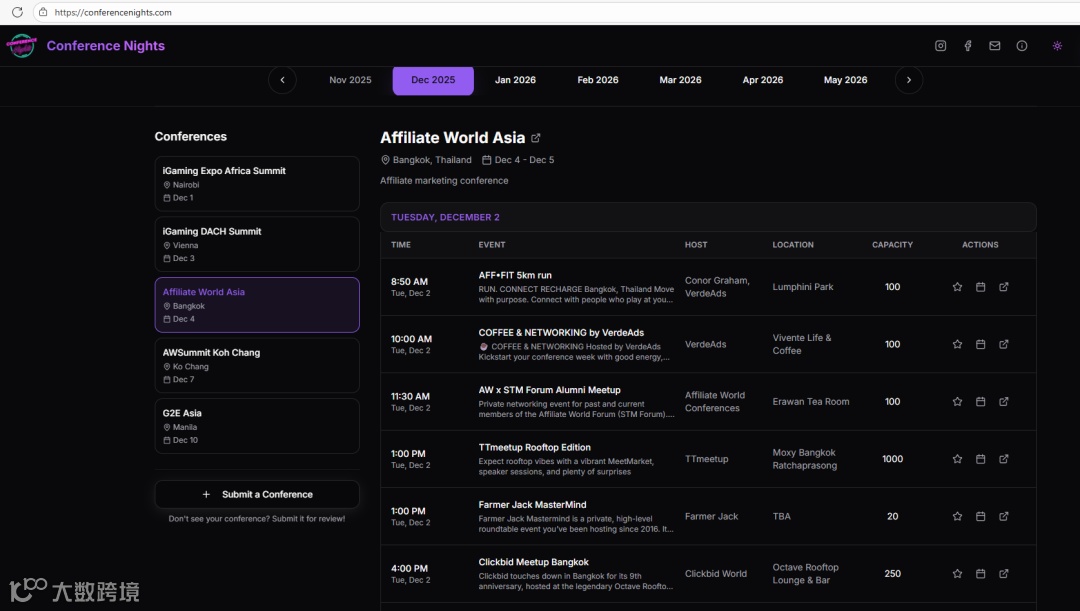Image resolution: width=1080 pixels, height=611 pixels.
Task: Favorite the AFF•FIT 5km run event
Action: (957, 287)
